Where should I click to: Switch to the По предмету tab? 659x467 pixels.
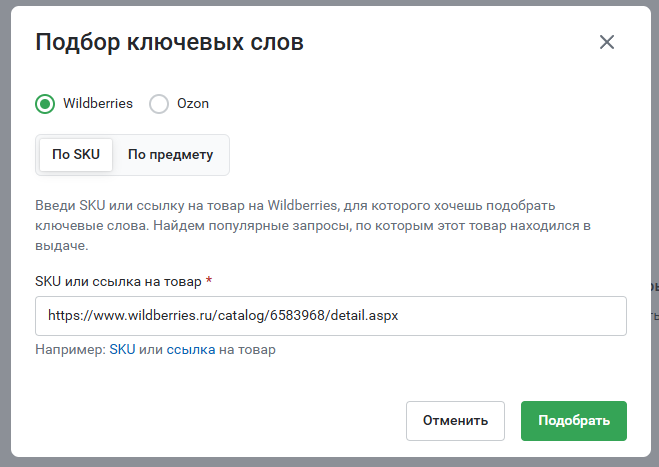(170, 155)
